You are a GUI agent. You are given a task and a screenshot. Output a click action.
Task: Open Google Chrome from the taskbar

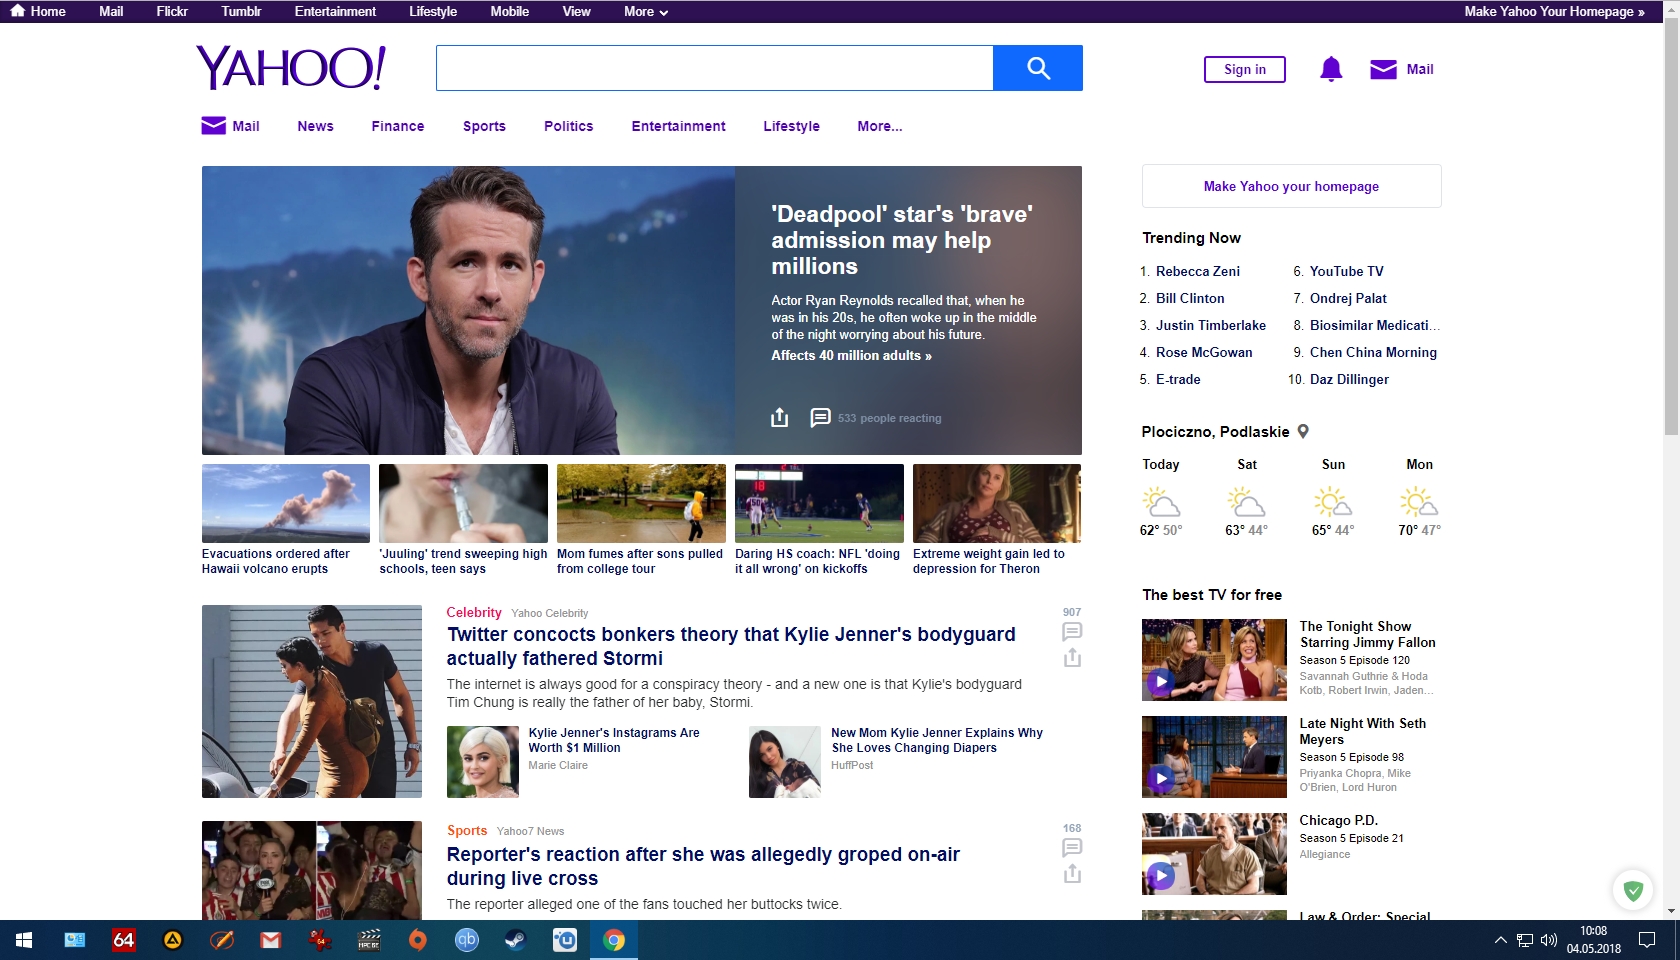tap(614, 940)
